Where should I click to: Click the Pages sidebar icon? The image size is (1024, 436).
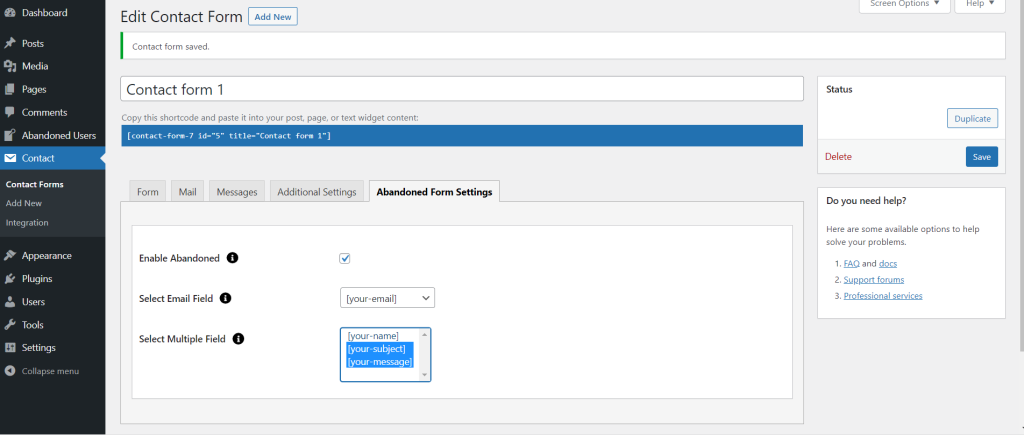click(10, 89)
